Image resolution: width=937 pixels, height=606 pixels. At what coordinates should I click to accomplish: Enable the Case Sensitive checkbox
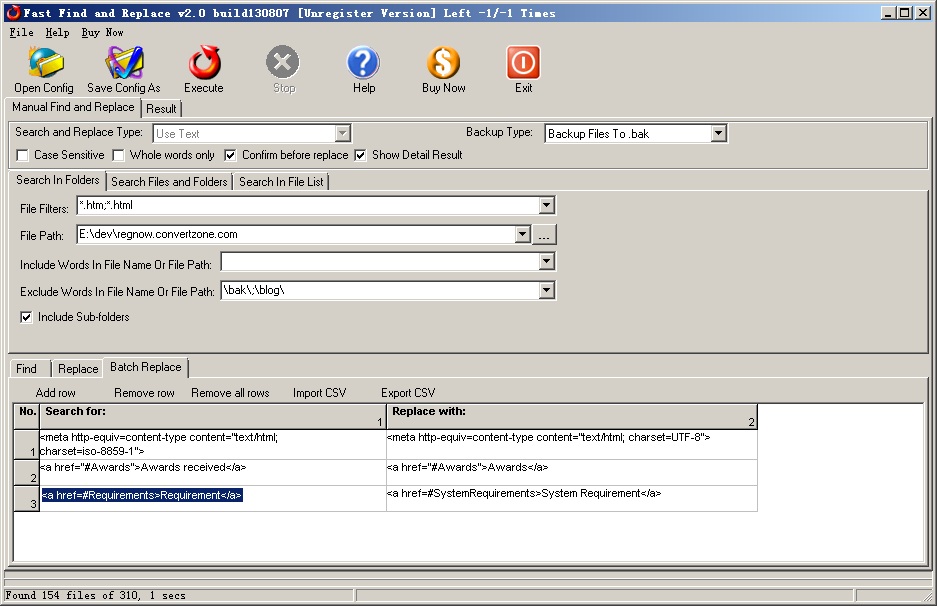click(23, 155)
